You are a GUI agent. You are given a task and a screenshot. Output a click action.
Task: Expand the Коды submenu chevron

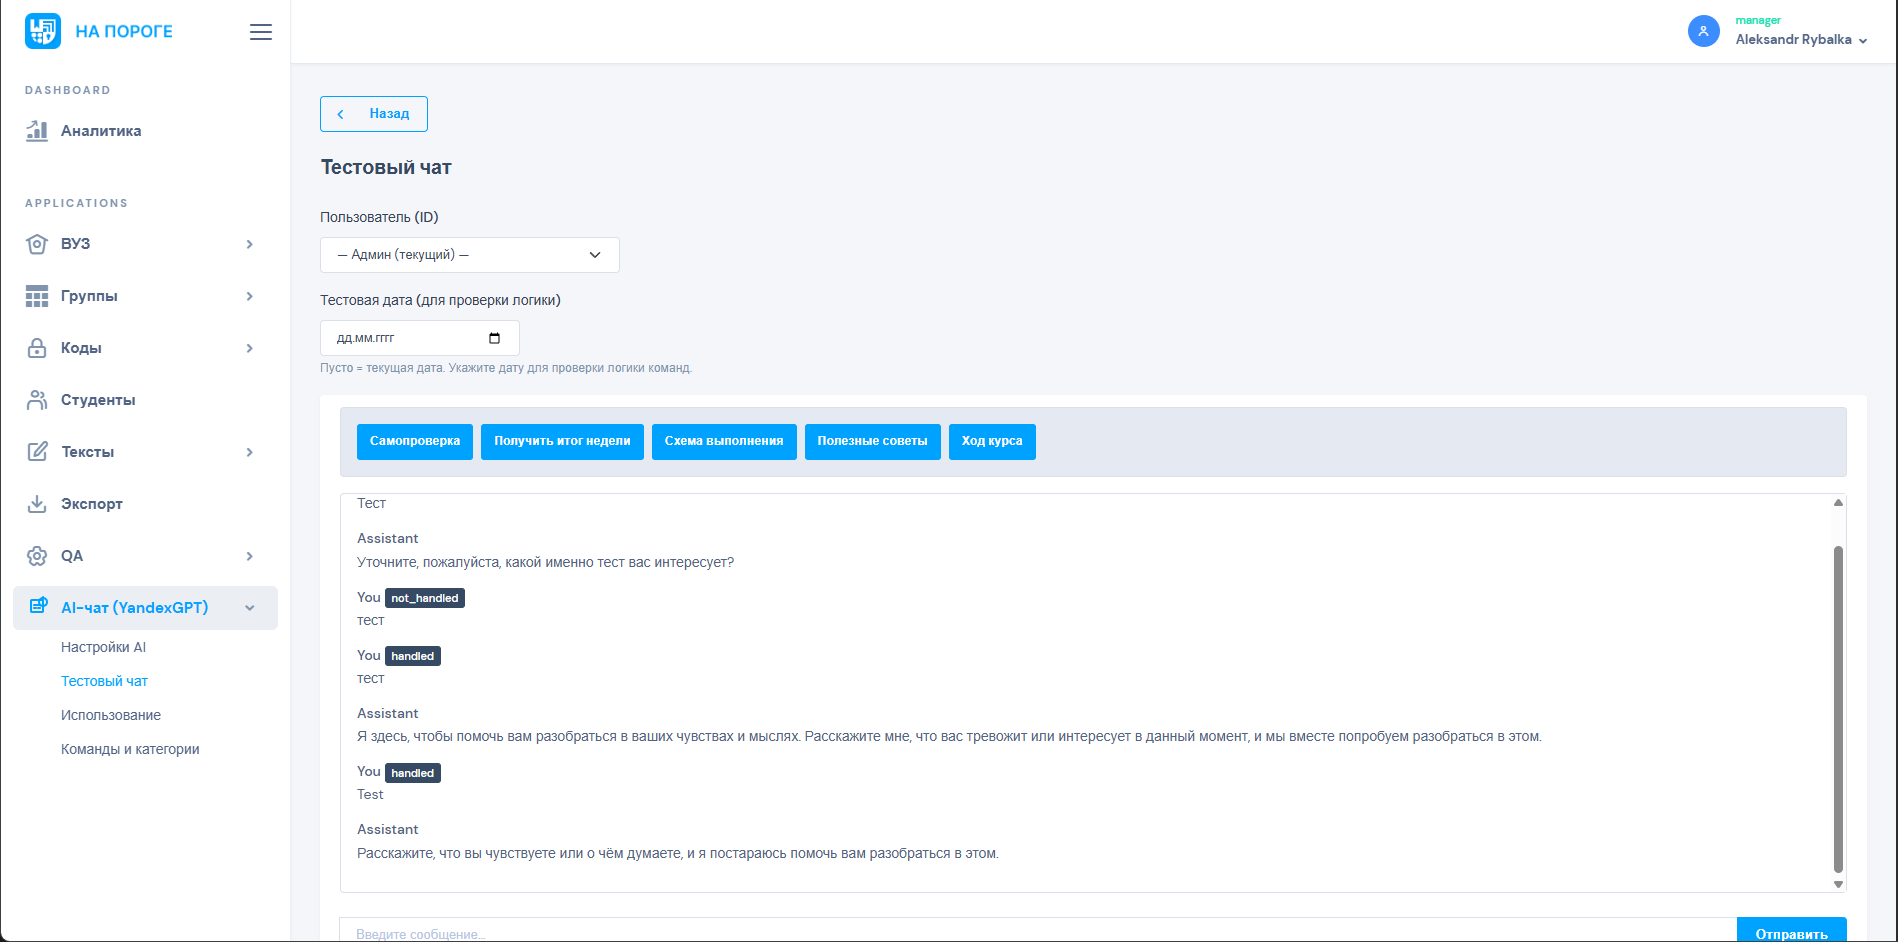click(250, 348)
